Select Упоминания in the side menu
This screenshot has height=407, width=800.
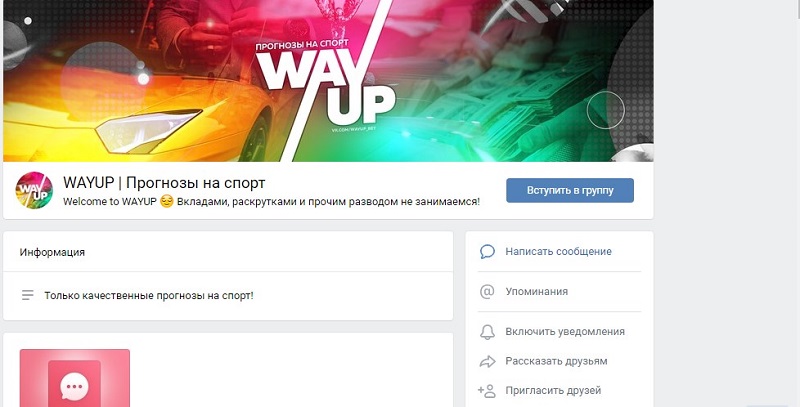click(x=536, y=291)
